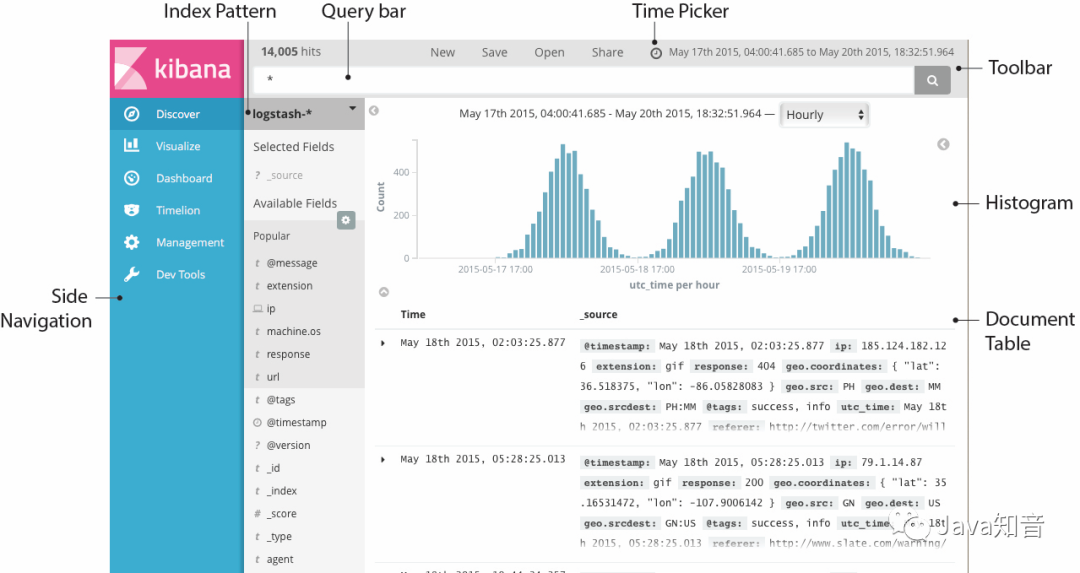
Task: Click the Popular fields heading
Action: click(x=271, y=236)
